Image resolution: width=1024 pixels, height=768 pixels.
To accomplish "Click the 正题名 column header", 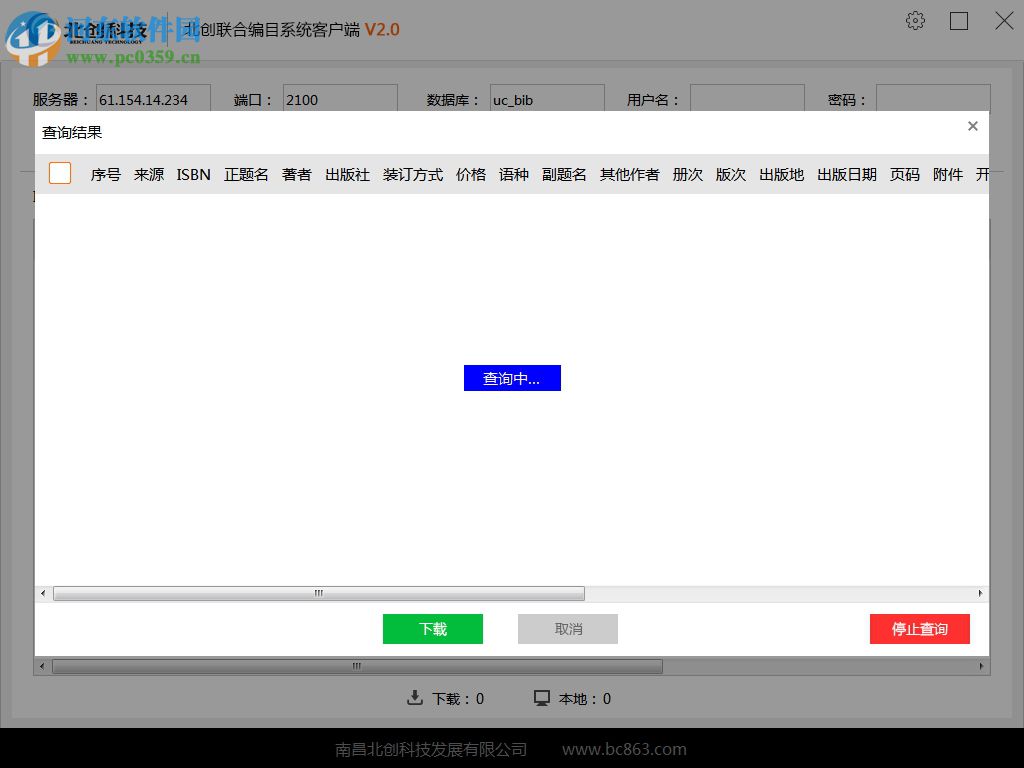I will point(246,174).
